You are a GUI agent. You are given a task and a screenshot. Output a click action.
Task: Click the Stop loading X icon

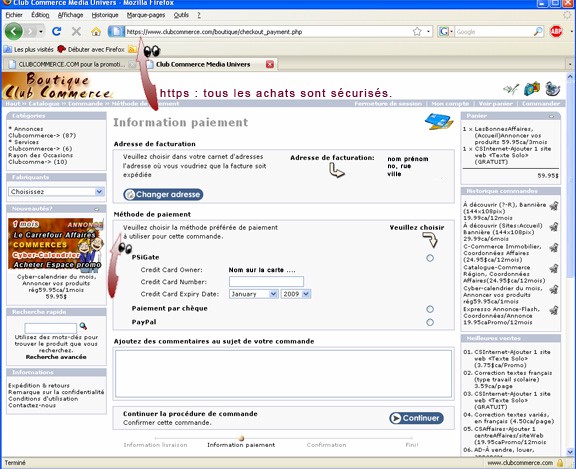click(x=76, y=32)
